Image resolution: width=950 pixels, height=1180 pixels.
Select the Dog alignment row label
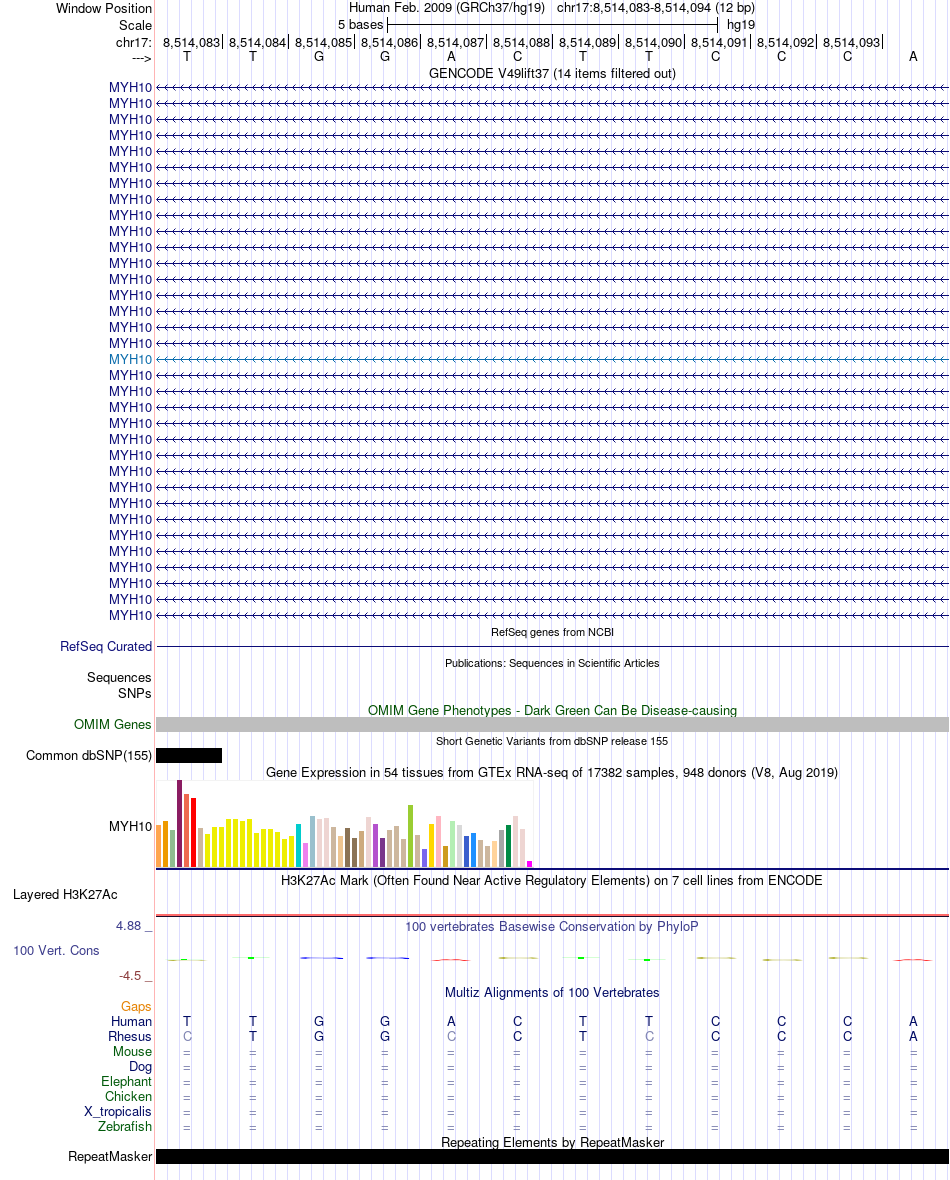click(141, 1067)
